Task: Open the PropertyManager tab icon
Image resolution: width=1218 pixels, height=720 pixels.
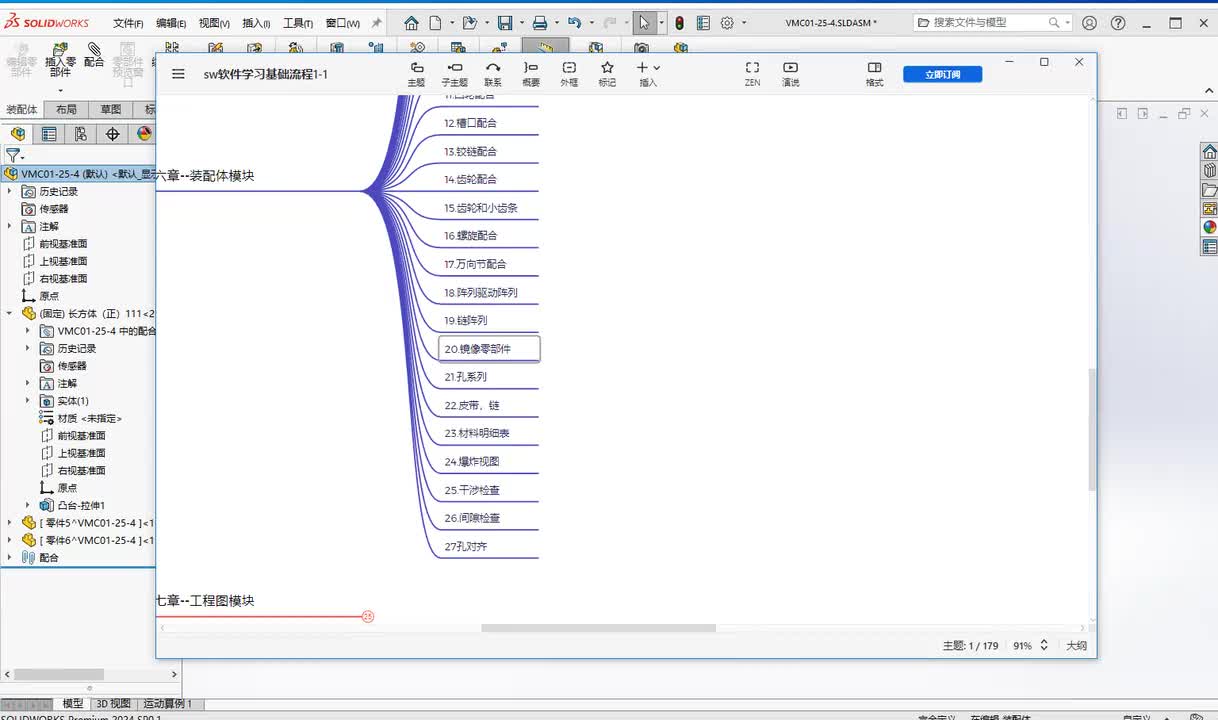Action: coord(49,134)
